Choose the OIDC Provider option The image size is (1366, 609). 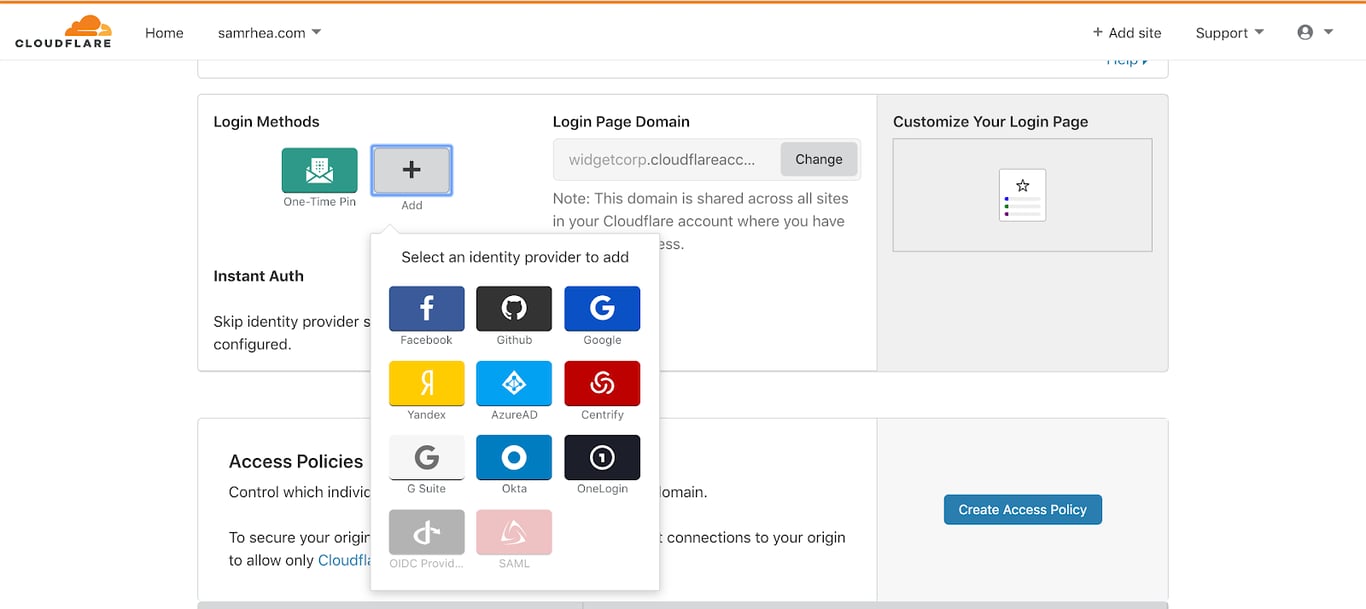click(x=426, y=532)
